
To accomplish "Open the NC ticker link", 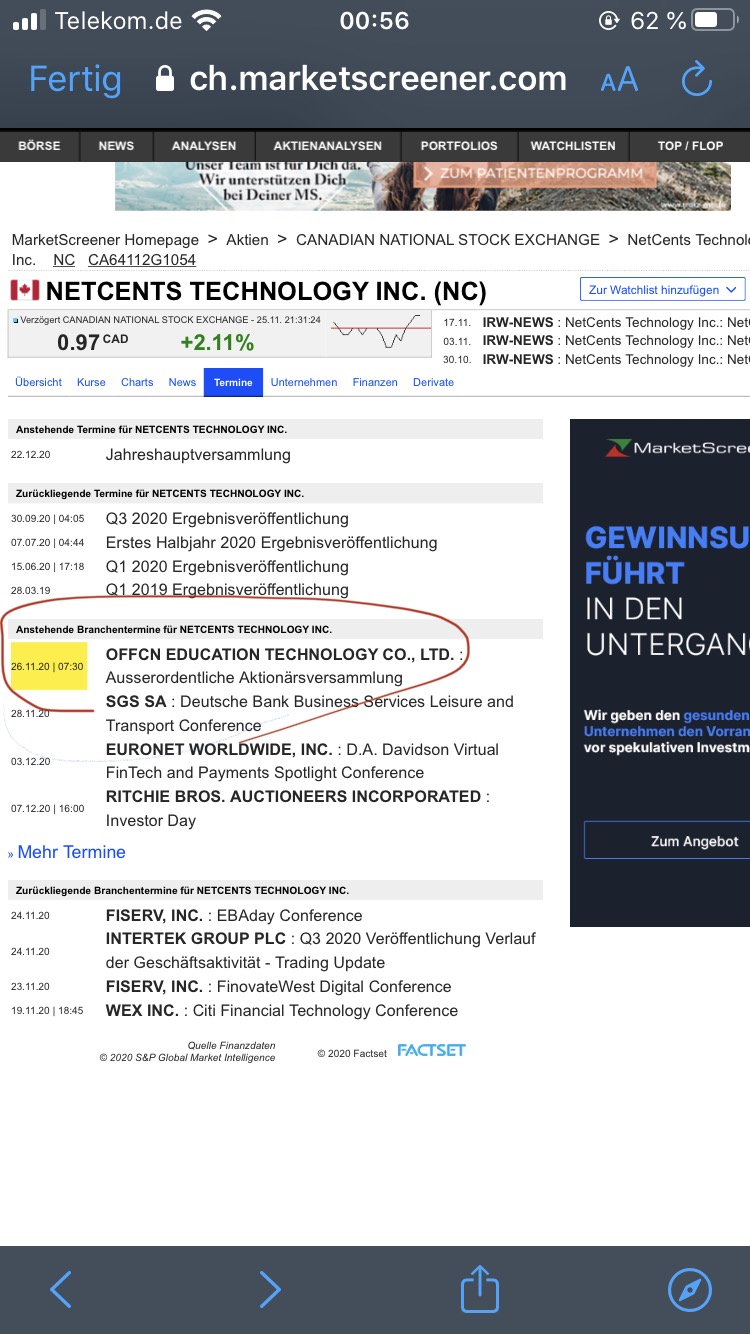I will pyautogui.click(x=64, y=260).
